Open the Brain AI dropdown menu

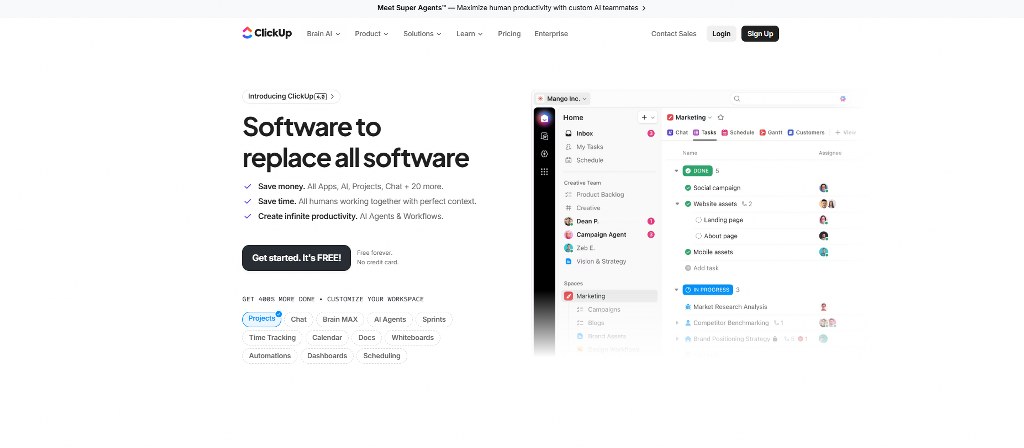click(323, 33)
